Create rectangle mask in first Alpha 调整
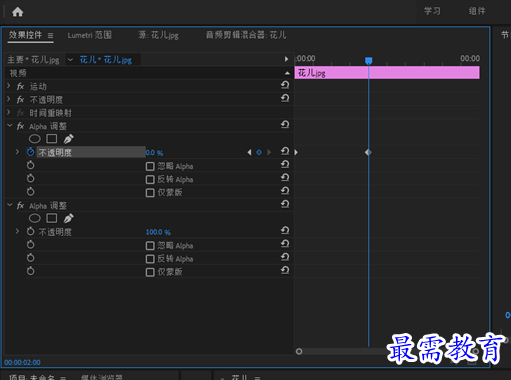The image size is (511, 380). coord(52,139)
